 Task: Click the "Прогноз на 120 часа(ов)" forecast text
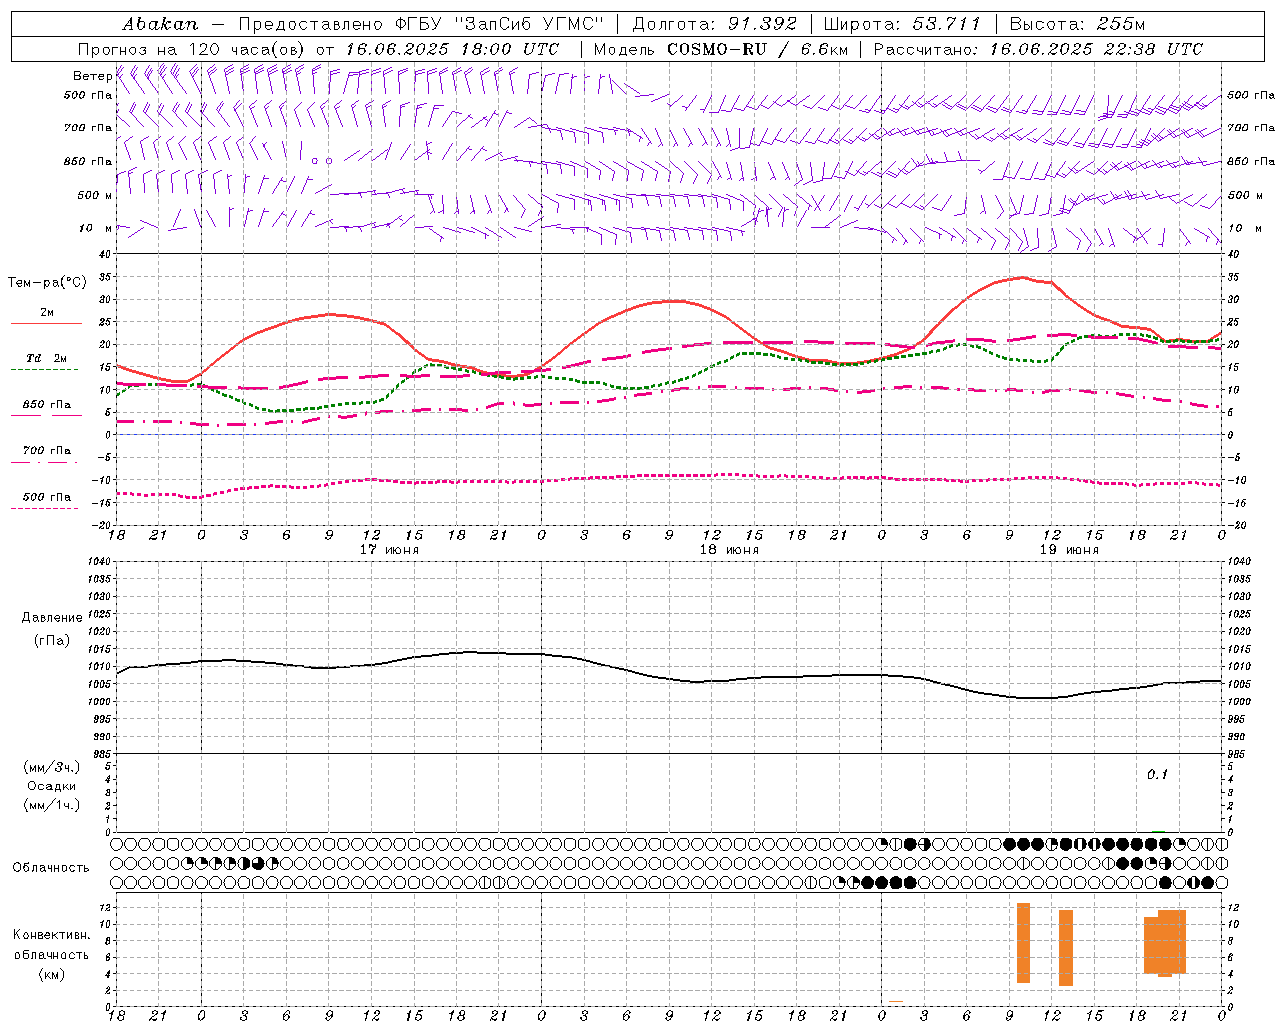[x=193, y=49]
